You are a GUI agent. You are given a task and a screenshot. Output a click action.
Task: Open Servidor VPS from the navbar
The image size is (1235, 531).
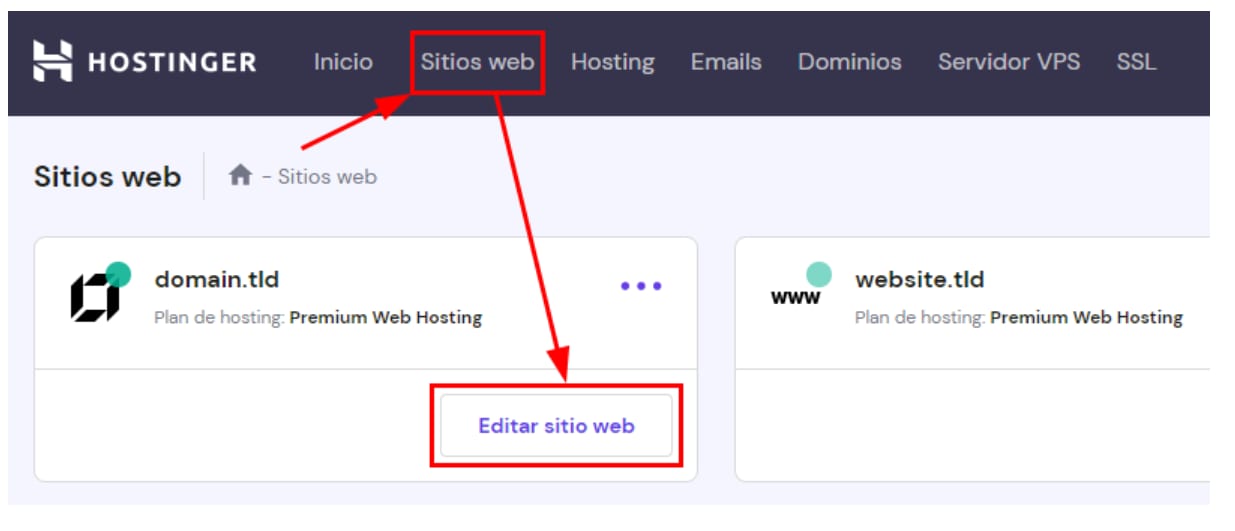click(x=1008, y=62)
